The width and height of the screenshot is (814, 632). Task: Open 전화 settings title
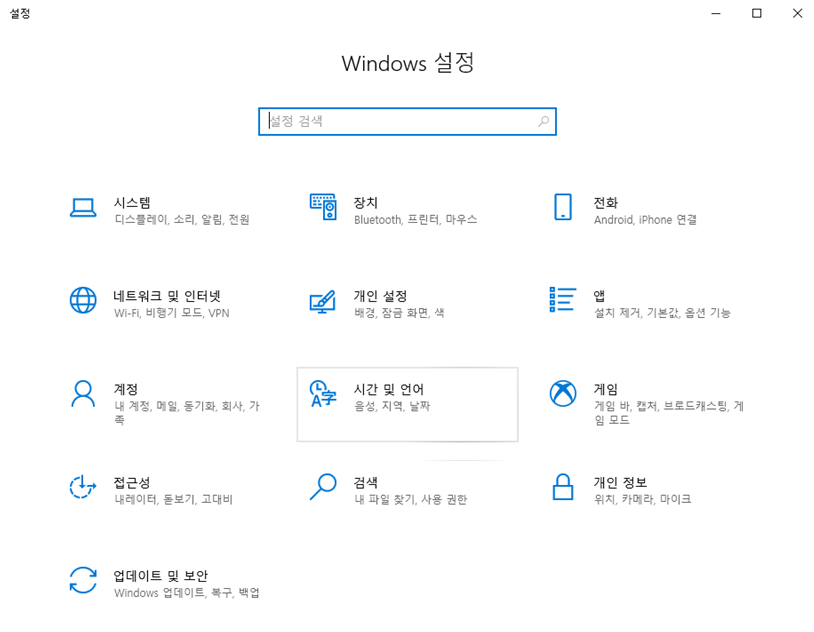coord(605,203)
